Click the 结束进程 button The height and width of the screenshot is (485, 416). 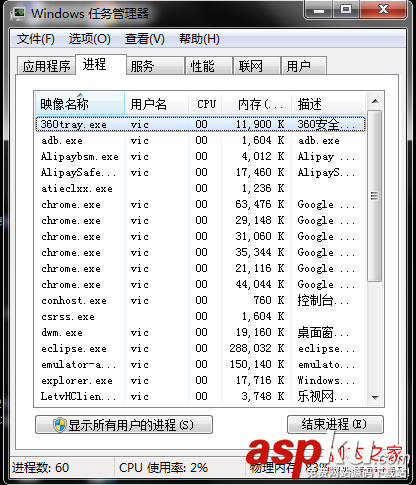335,424
